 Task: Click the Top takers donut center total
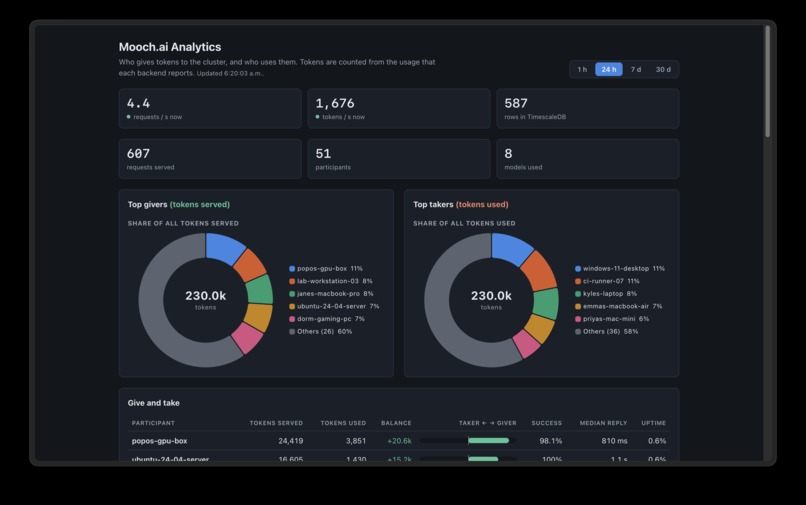coord(491,296)
